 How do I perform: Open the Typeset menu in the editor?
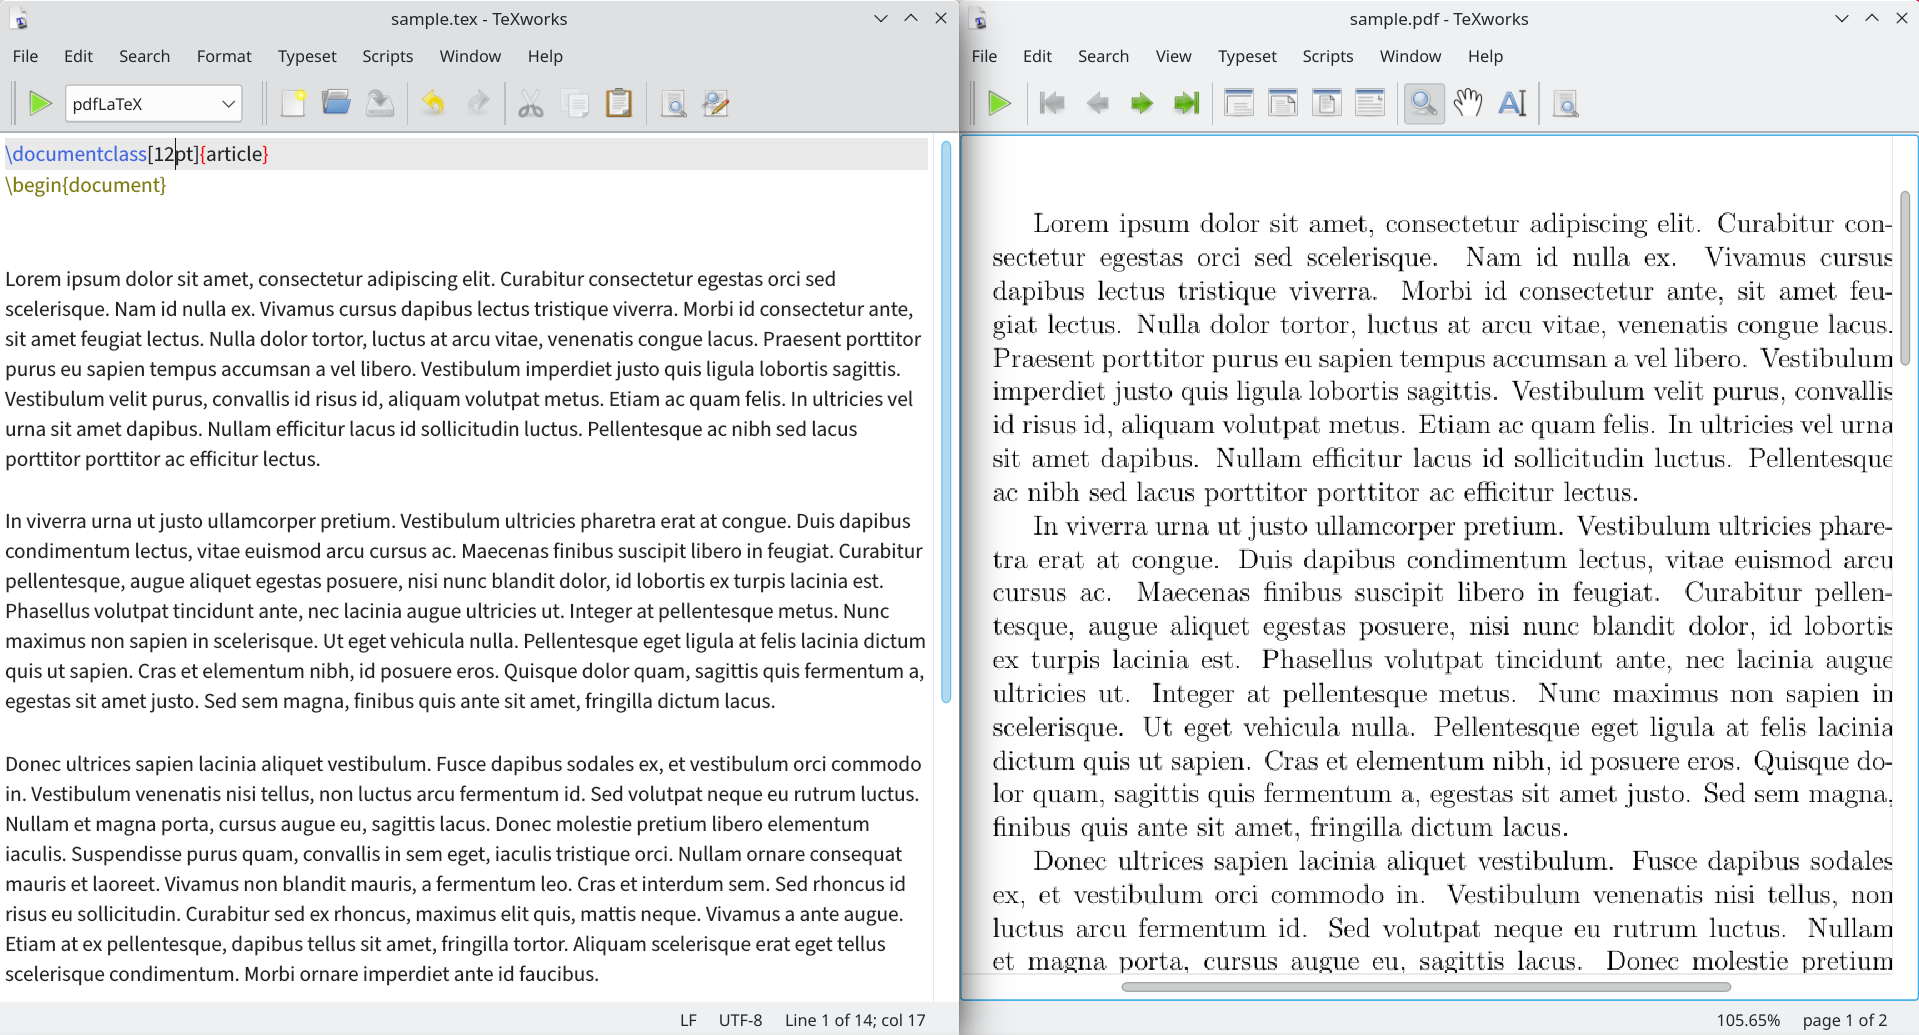(x=307, y=56)
